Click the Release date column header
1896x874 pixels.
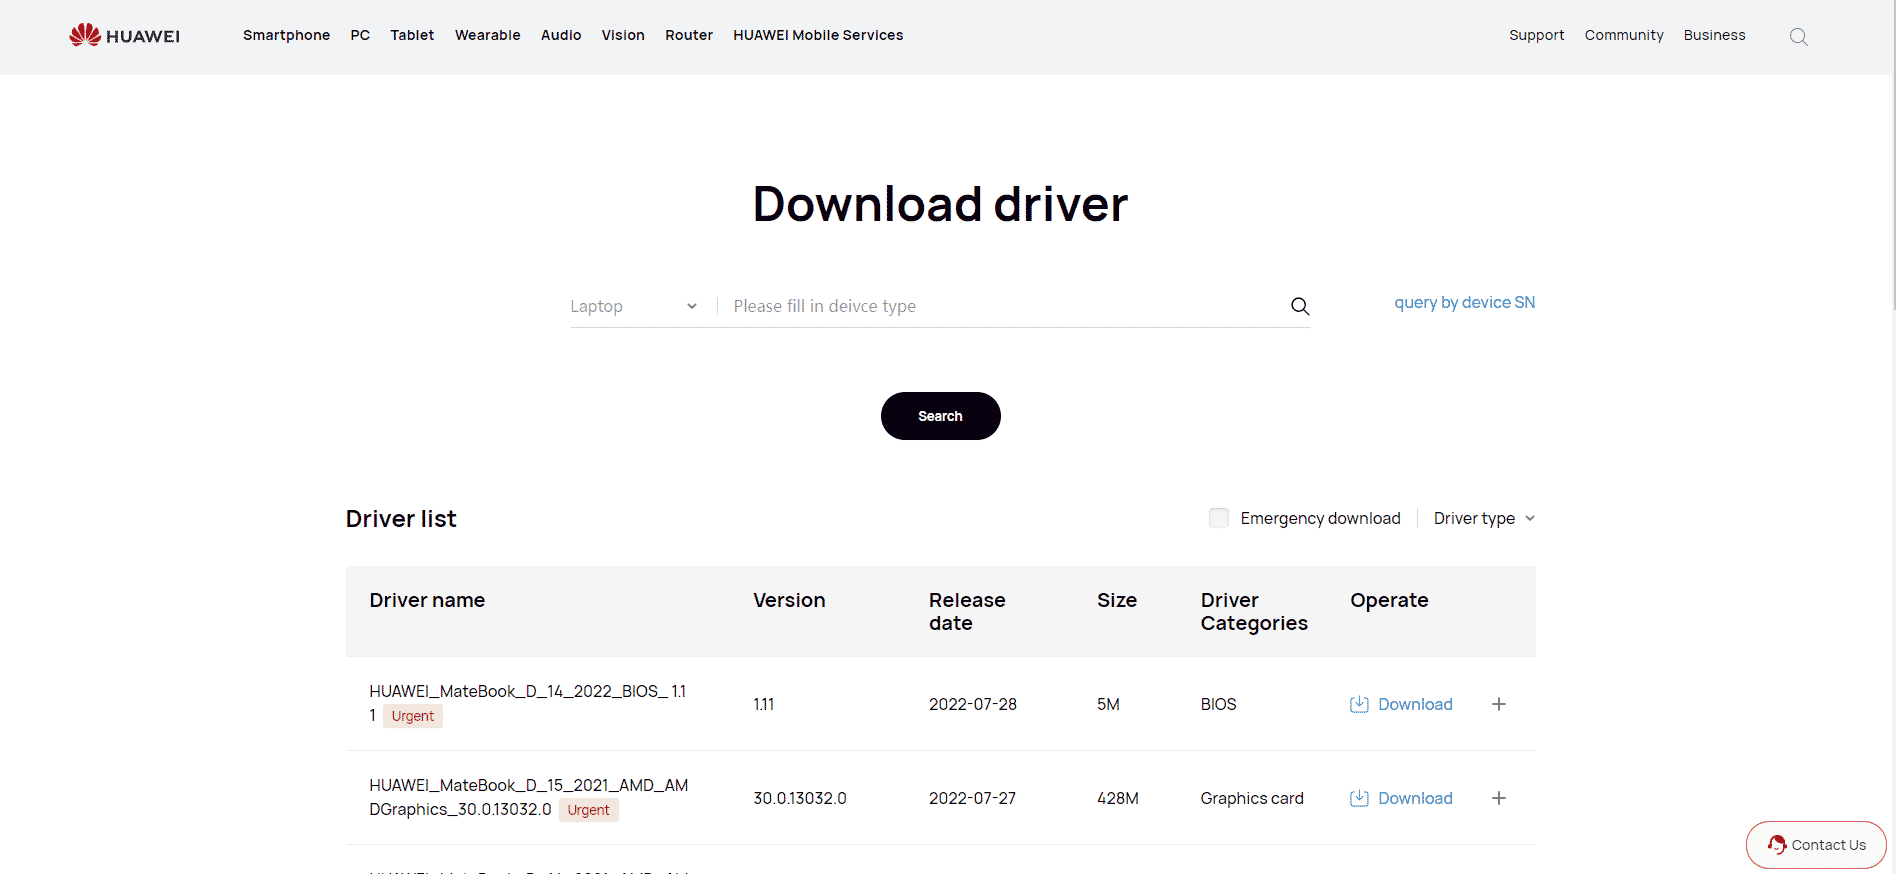pos(967,611)
